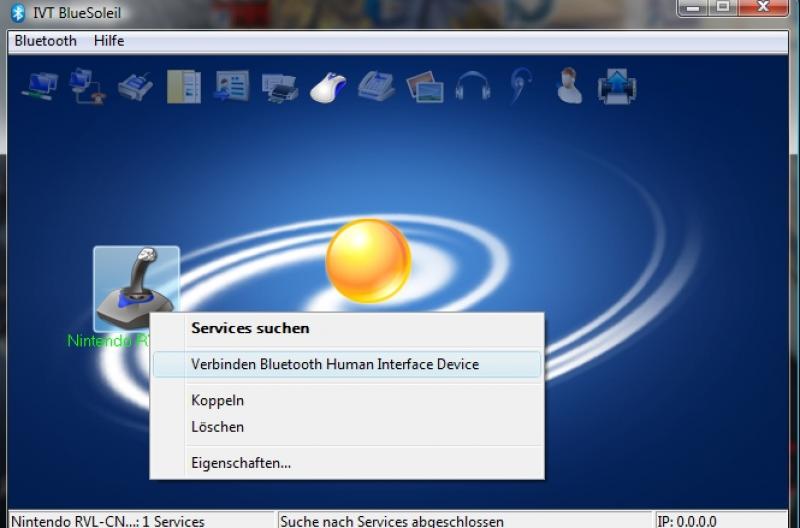Click the Object Push upload icon
The width and height of the screenshot is (800, 528).
click(x=618, y=87)
